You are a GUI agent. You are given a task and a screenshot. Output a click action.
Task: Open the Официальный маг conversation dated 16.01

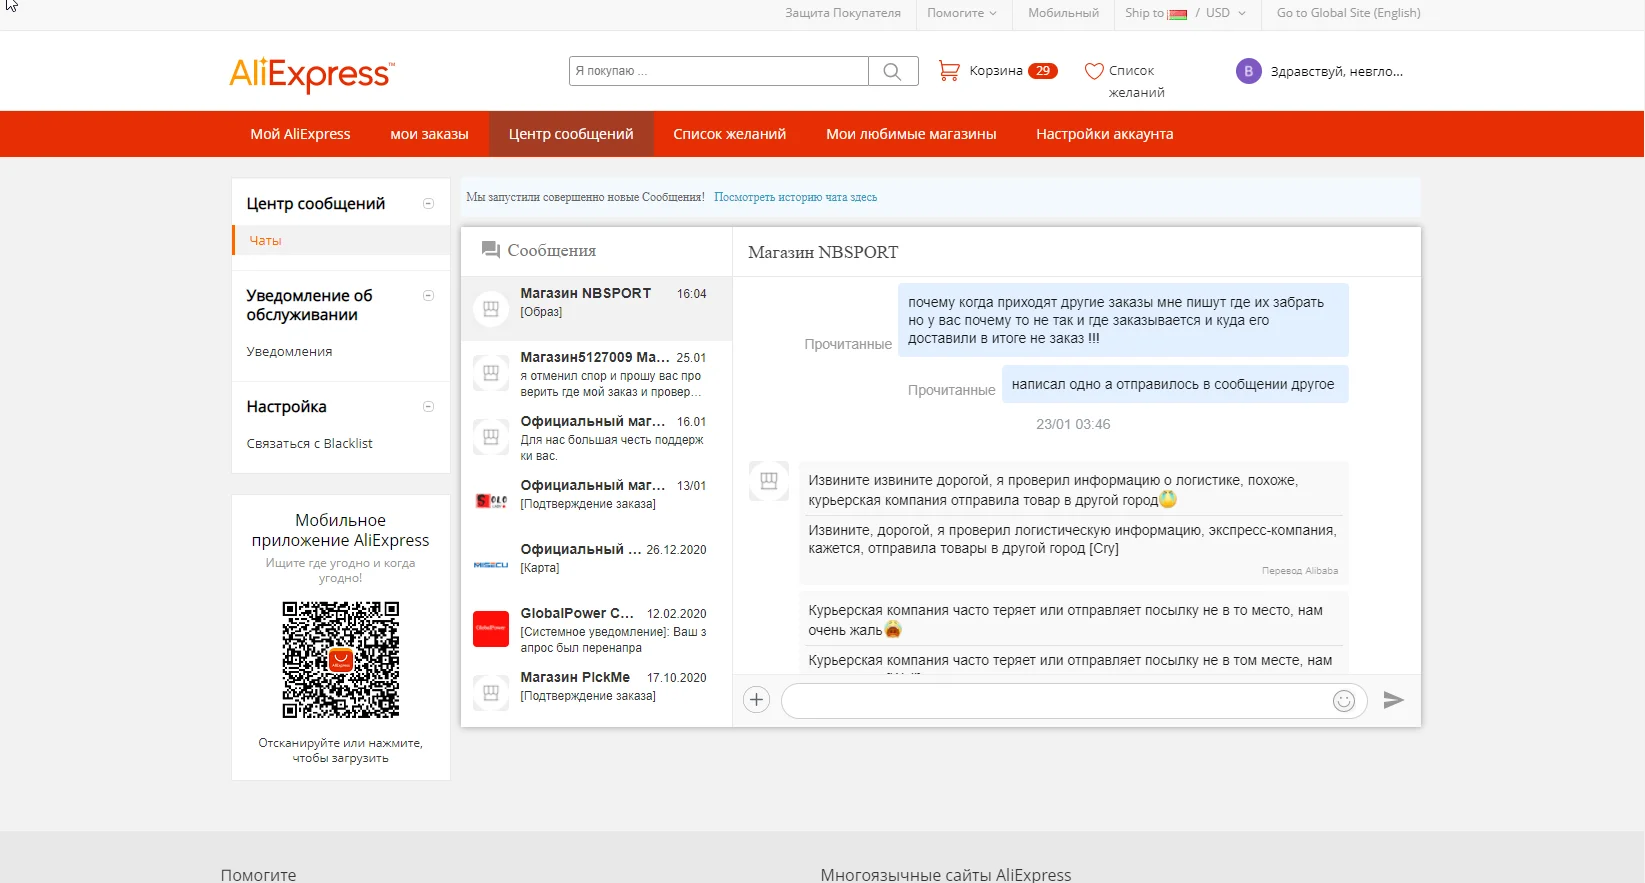tap(597, 437)
